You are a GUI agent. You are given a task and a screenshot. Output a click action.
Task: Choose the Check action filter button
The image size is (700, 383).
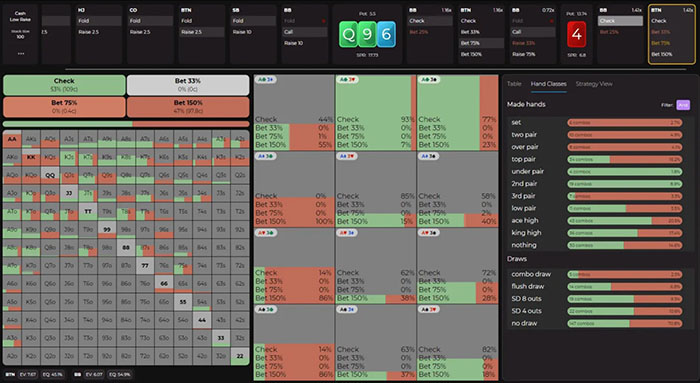point(64,85)
